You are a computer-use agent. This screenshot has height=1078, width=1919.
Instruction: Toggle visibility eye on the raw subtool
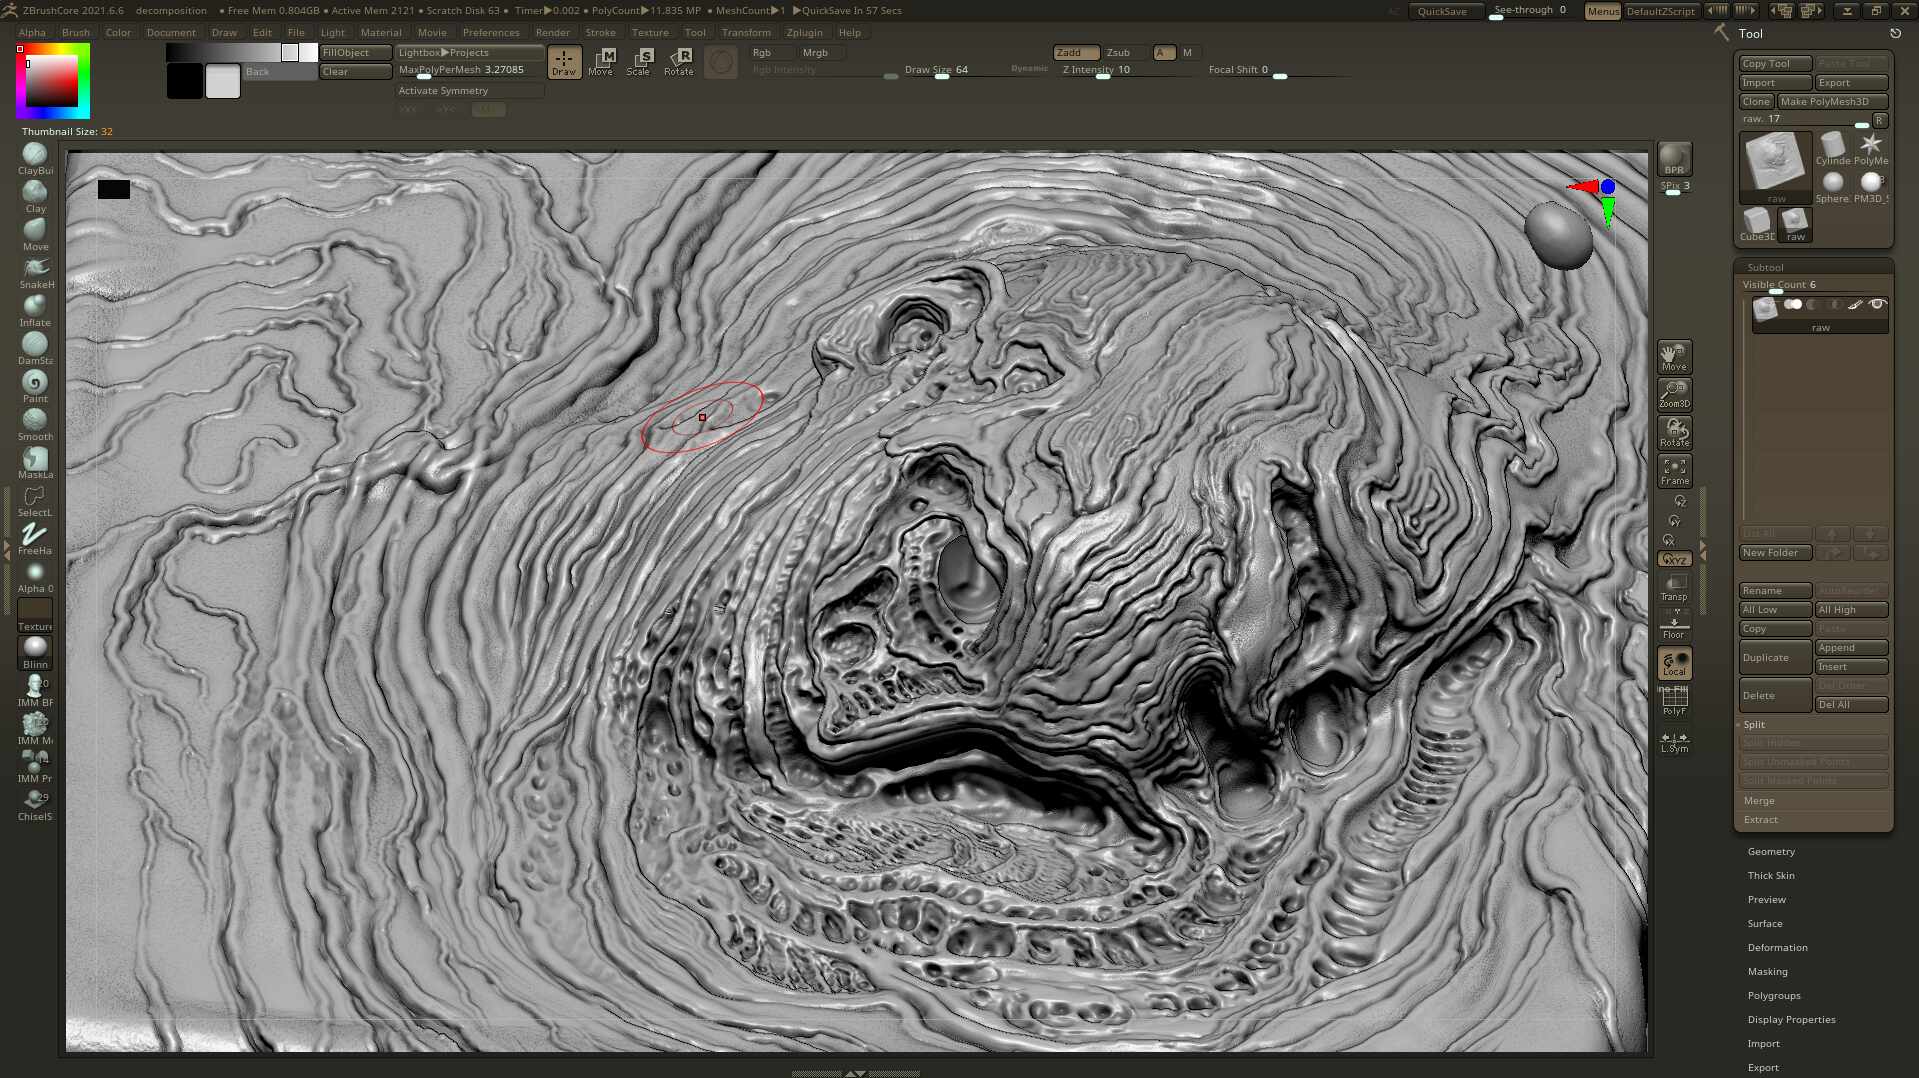pos(1878,304)
